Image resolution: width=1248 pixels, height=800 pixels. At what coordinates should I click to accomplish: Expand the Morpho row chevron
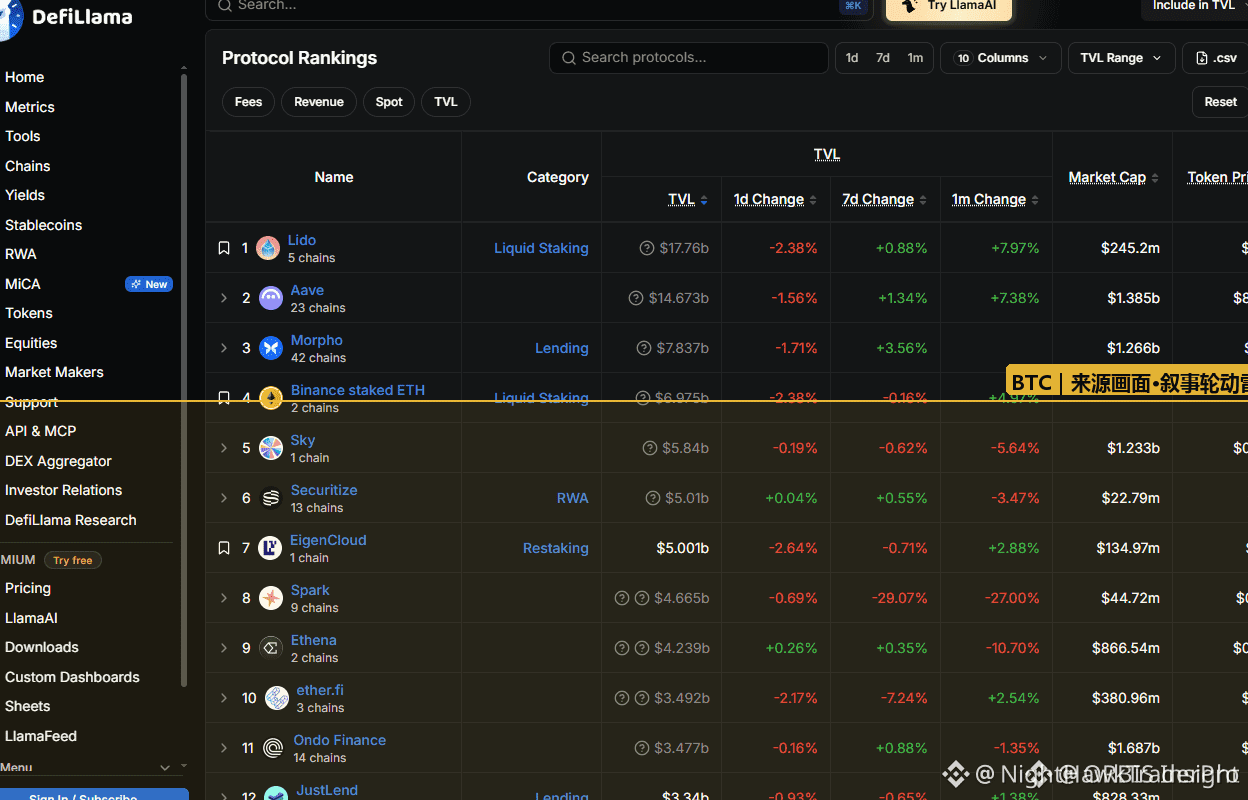(x=224, y=348)
